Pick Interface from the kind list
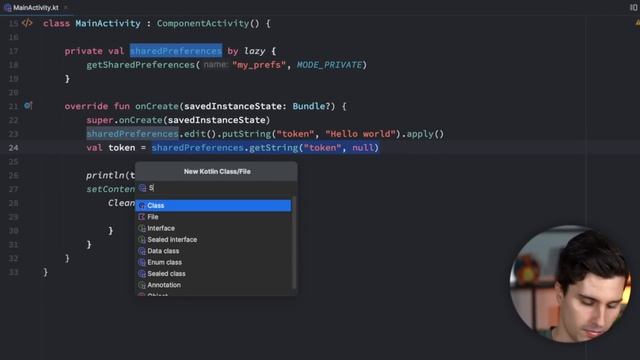Viewport: 640px width, 360px height. (213, 228)
